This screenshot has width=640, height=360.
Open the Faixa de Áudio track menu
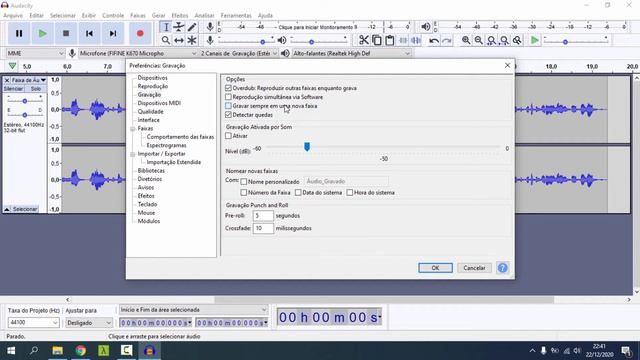29,80
